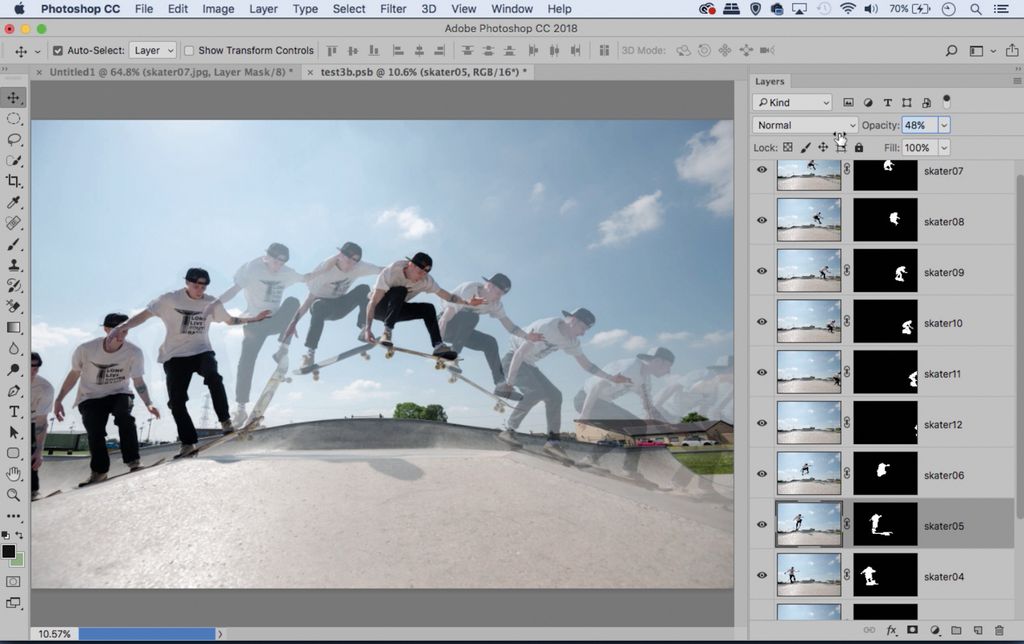This screenshot has height=644, width=1024.
Task: Select the skater05 layer mask thumbnail
Action: click(x=884, y=523)
